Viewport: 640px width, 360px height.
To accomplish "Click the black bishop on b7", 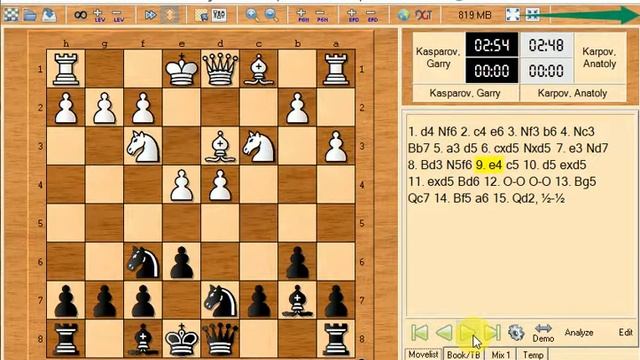I will pos(297,301).
